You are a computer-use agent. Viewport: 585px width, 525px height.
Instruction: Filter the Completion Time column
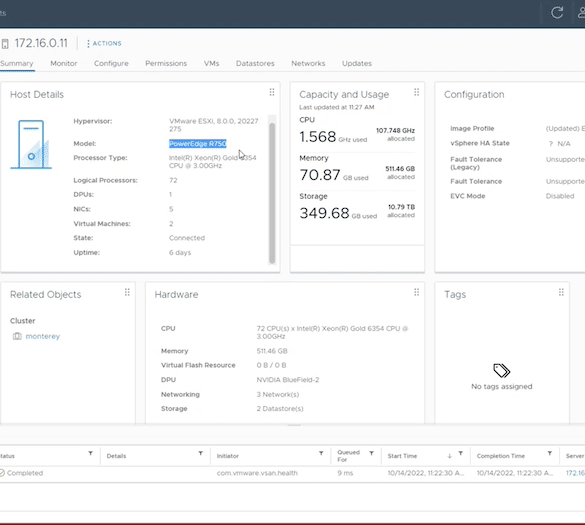[x=550, y=453]
